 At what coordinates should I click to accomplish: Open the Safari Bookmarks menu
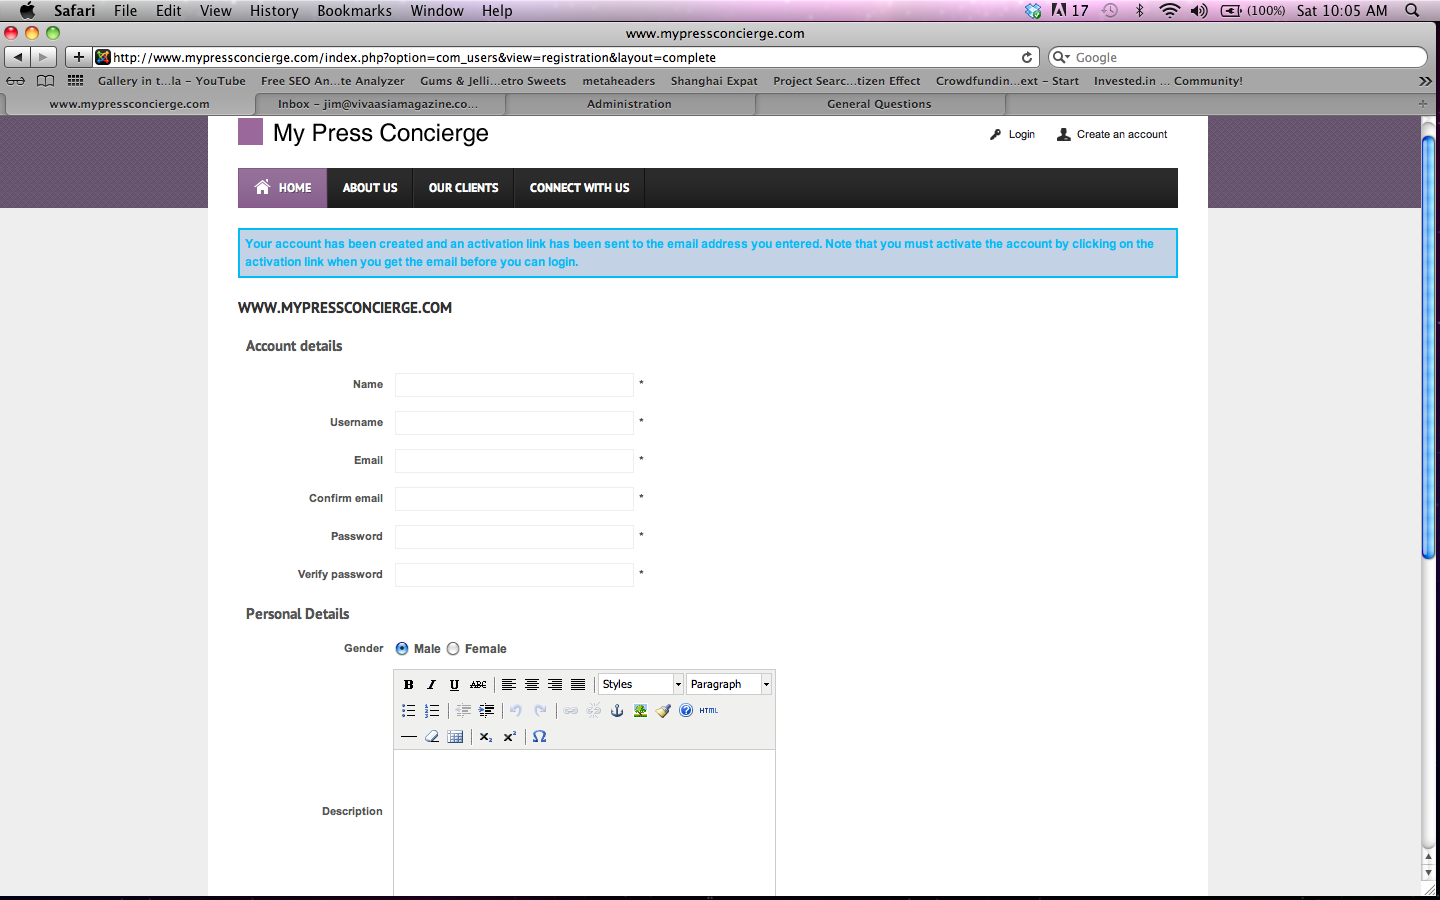[355, 11]
